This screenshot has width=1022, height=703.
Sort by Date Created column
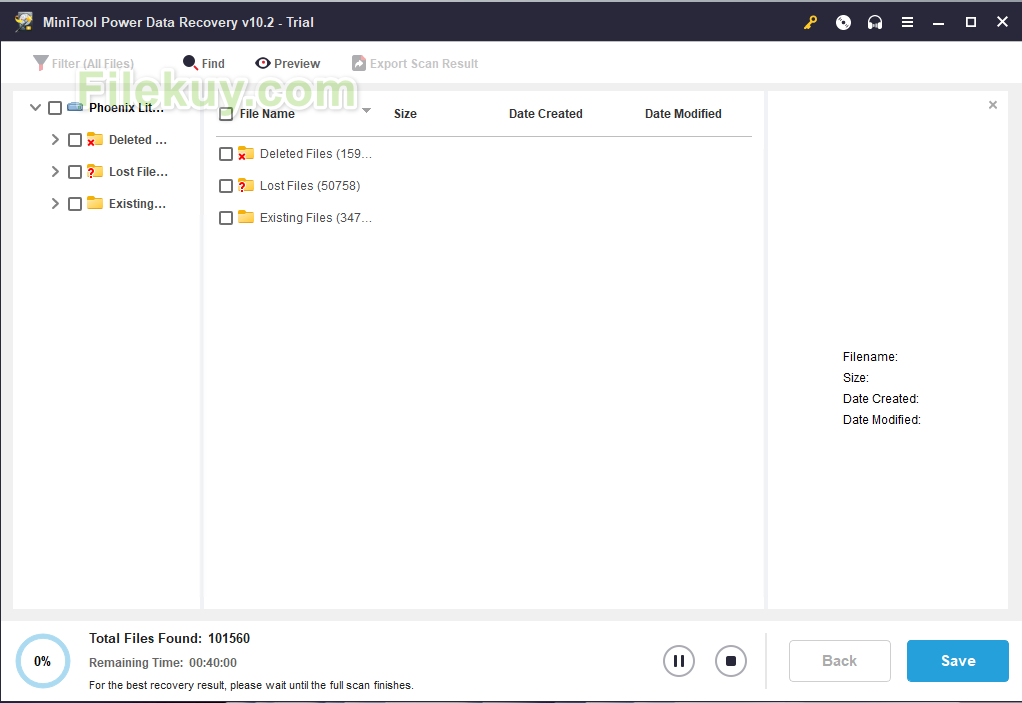point(546,113)
